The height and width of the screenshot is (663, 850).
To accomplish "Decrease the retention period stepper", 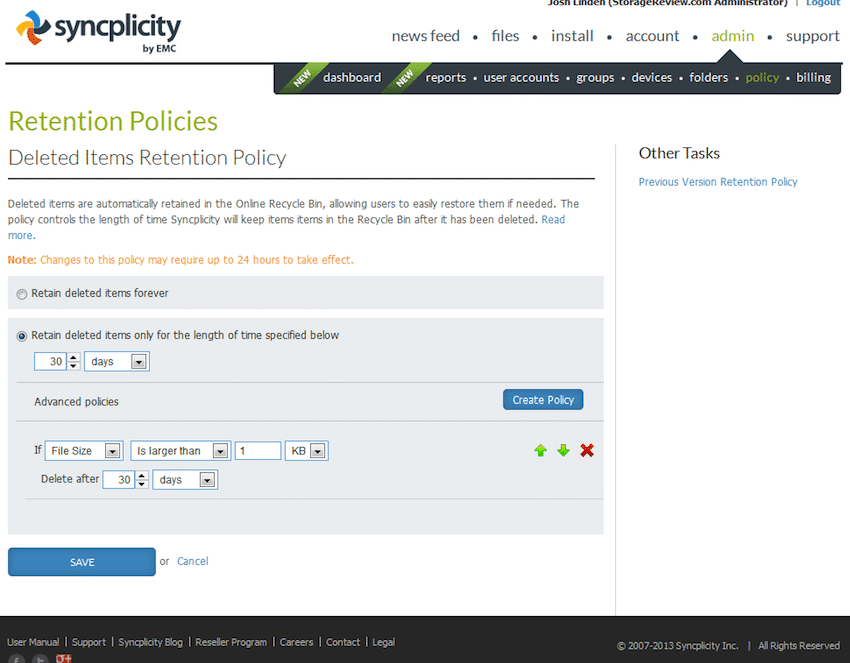I will click(74, 366).
